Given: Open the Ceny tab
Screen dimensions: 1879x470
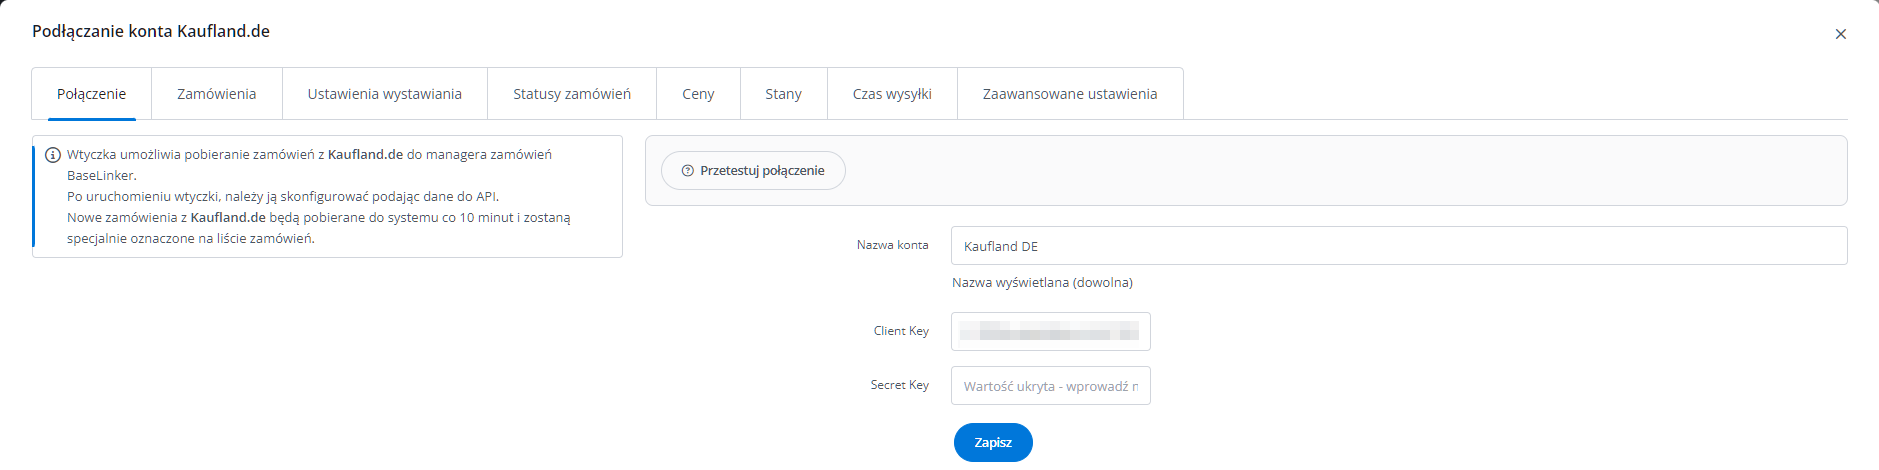Looking at the screenshot, I should click(698, 94).
